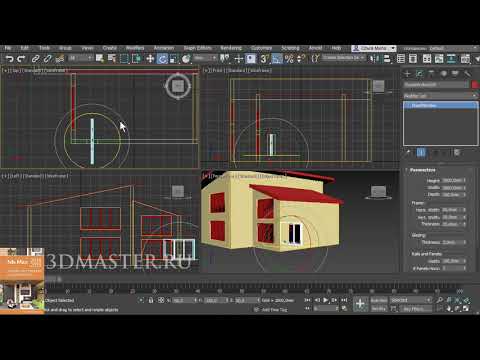The height and width of the screenshot is (360, 480).
Task: Open the selection filter dropdown
Action: pos(80,58)
